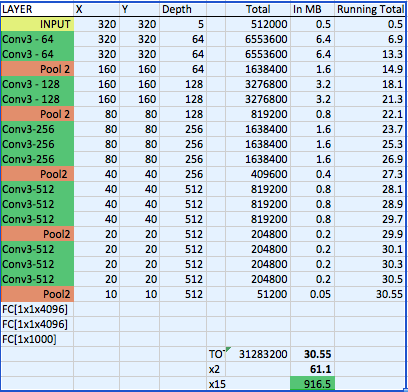408x392 pixels.
Task: Click Pool 2 label in the 14.9 row
Action: (37, 69)
